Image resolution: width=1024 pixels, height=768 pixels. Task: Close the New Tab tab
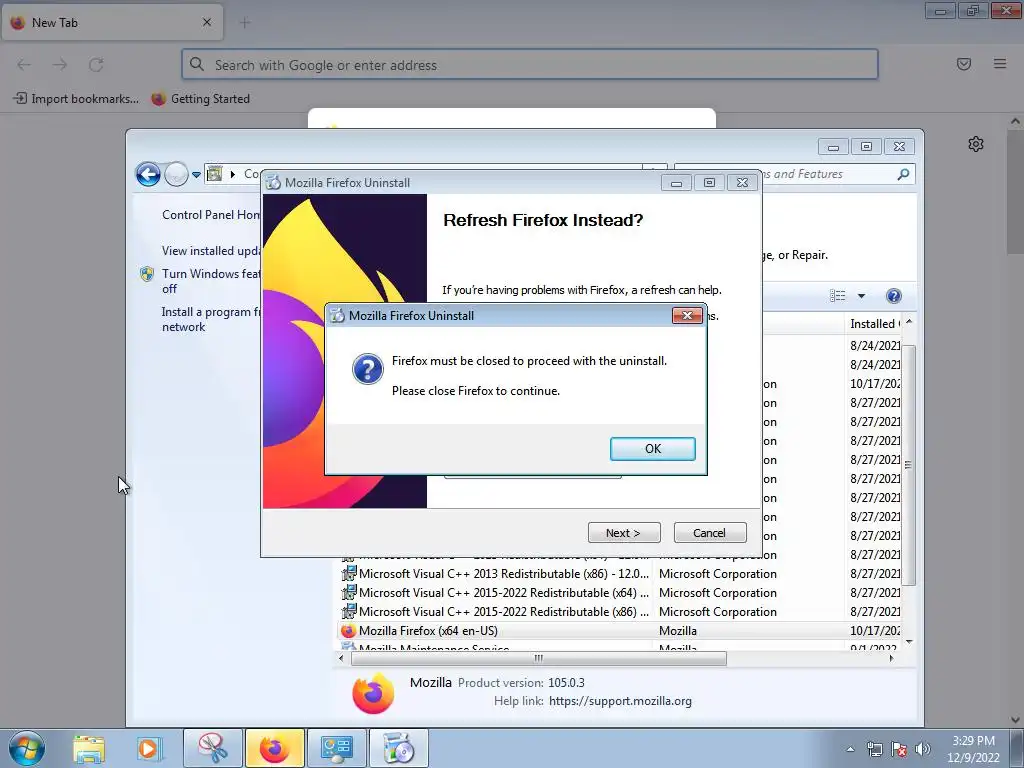(x=207, y=22)
